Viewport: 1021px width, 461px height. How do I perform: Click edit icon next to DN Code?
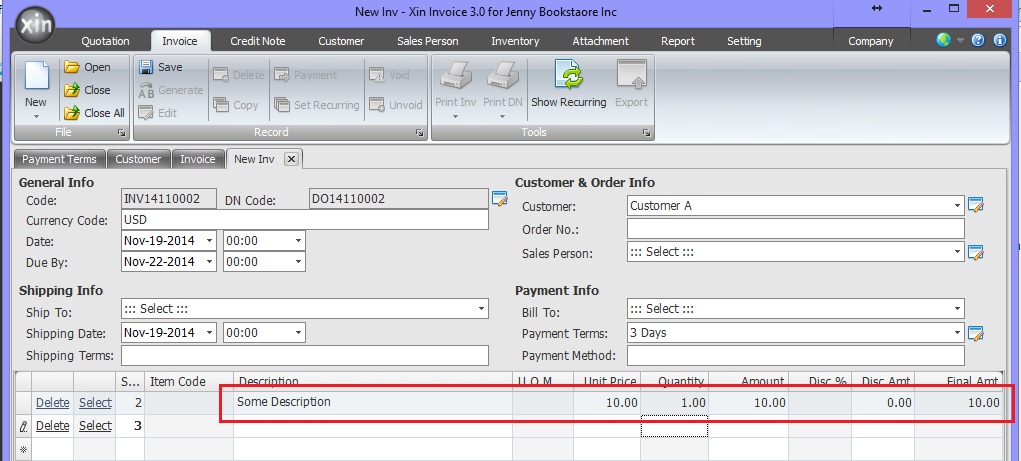point(499,199)
